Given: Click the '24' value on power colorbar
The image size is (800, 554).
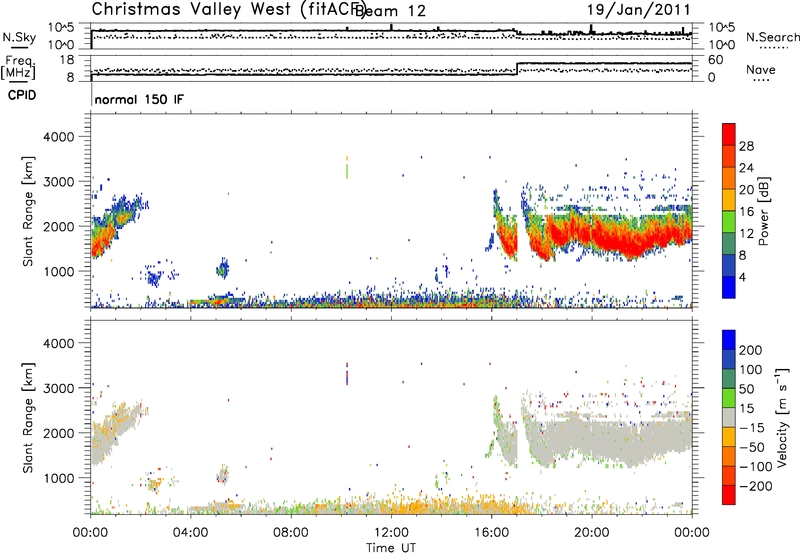Looking at the screenshot, I should click(x=746, y=168).
